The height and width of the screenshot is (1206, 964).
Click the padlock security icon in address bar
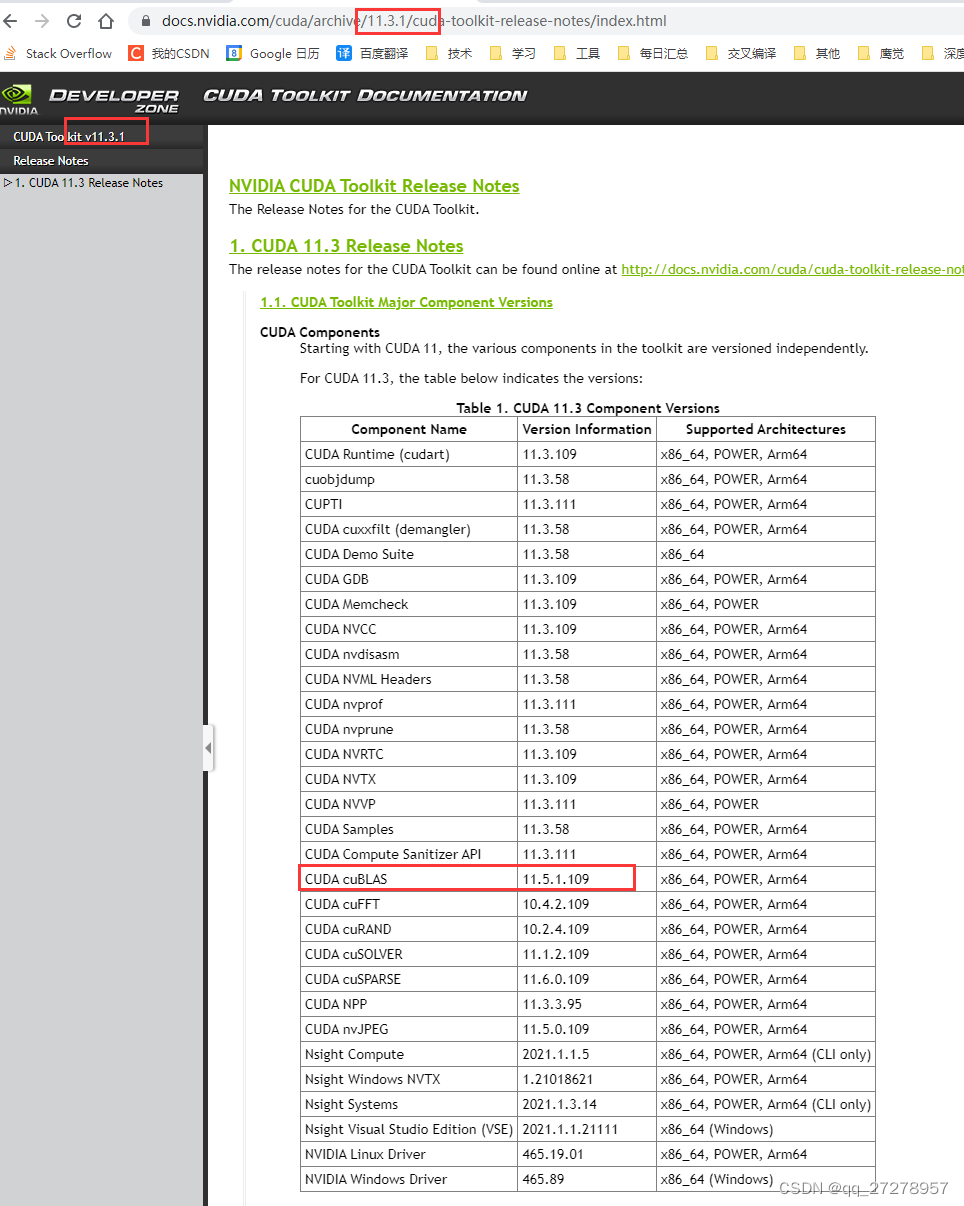pyautogui.click(x=145, y=20)
